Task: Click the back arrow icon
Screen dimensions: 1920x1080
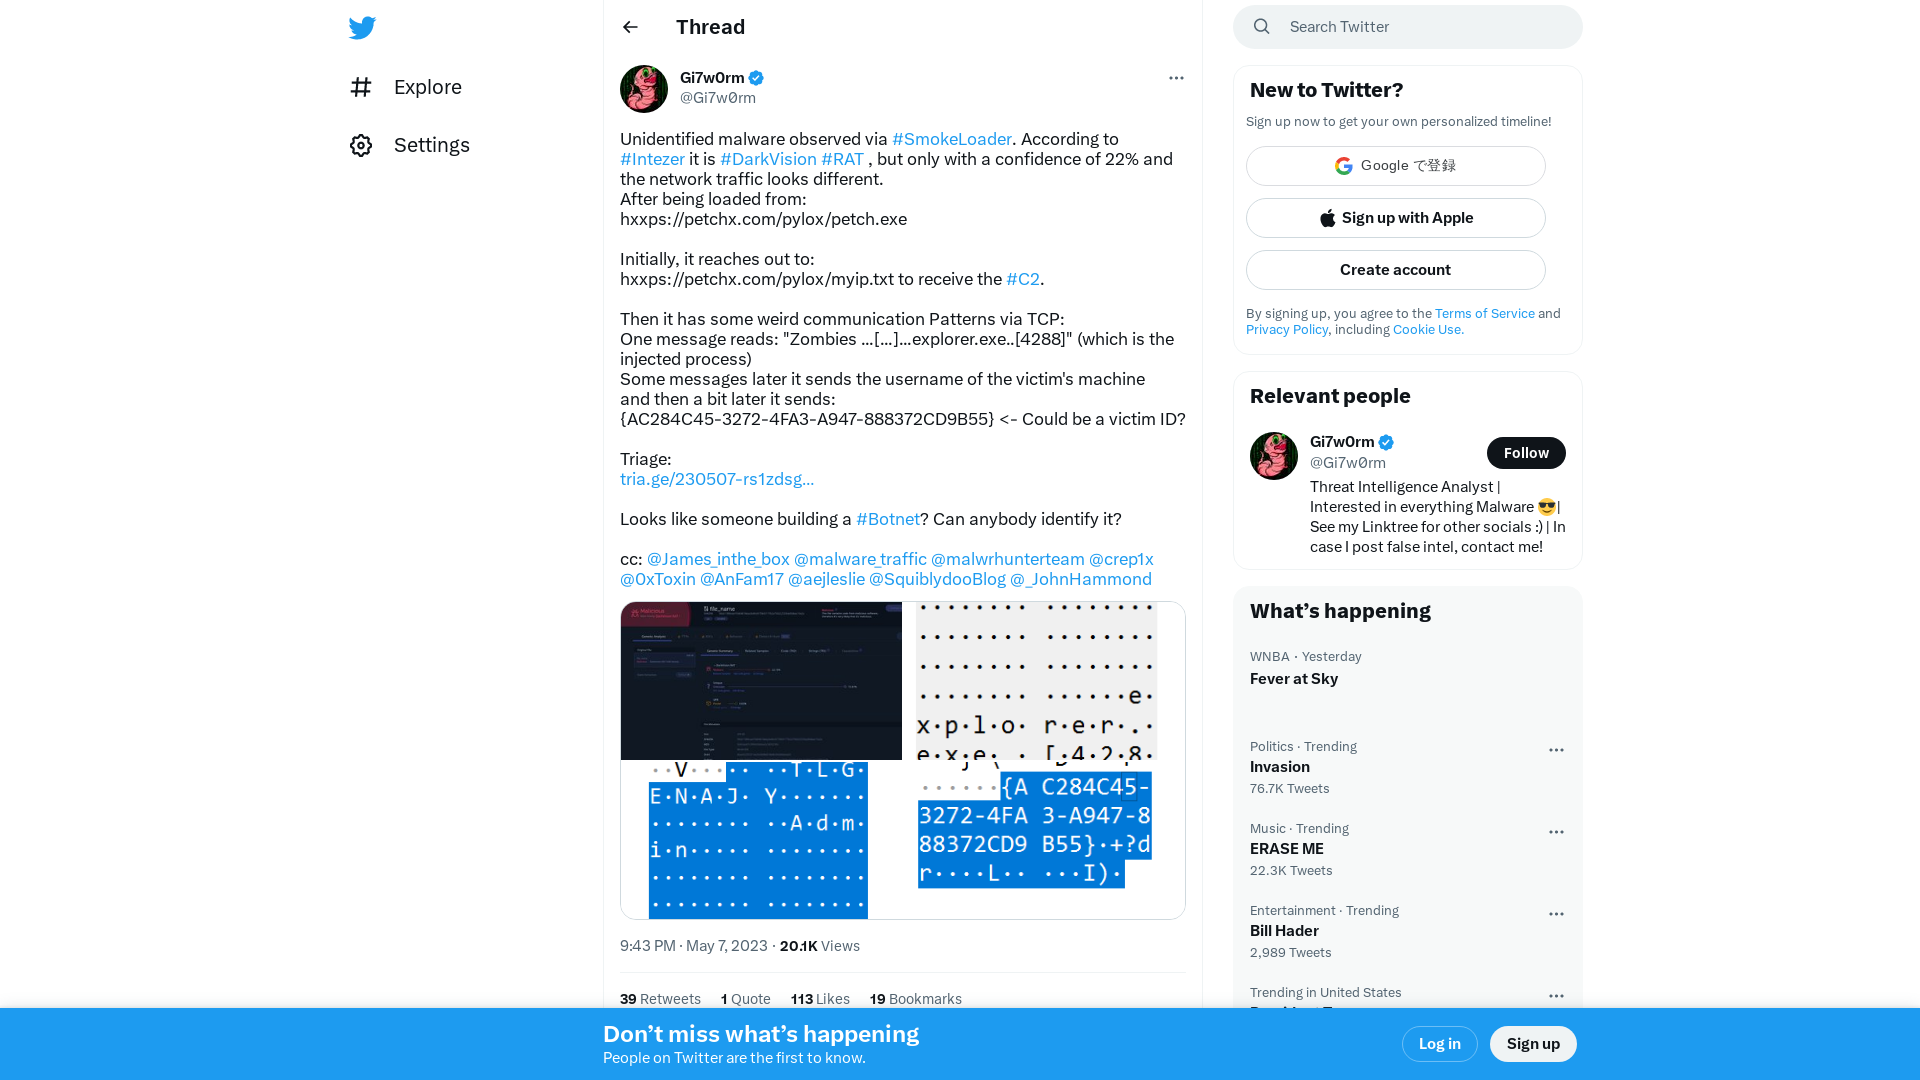Action: 630,26
